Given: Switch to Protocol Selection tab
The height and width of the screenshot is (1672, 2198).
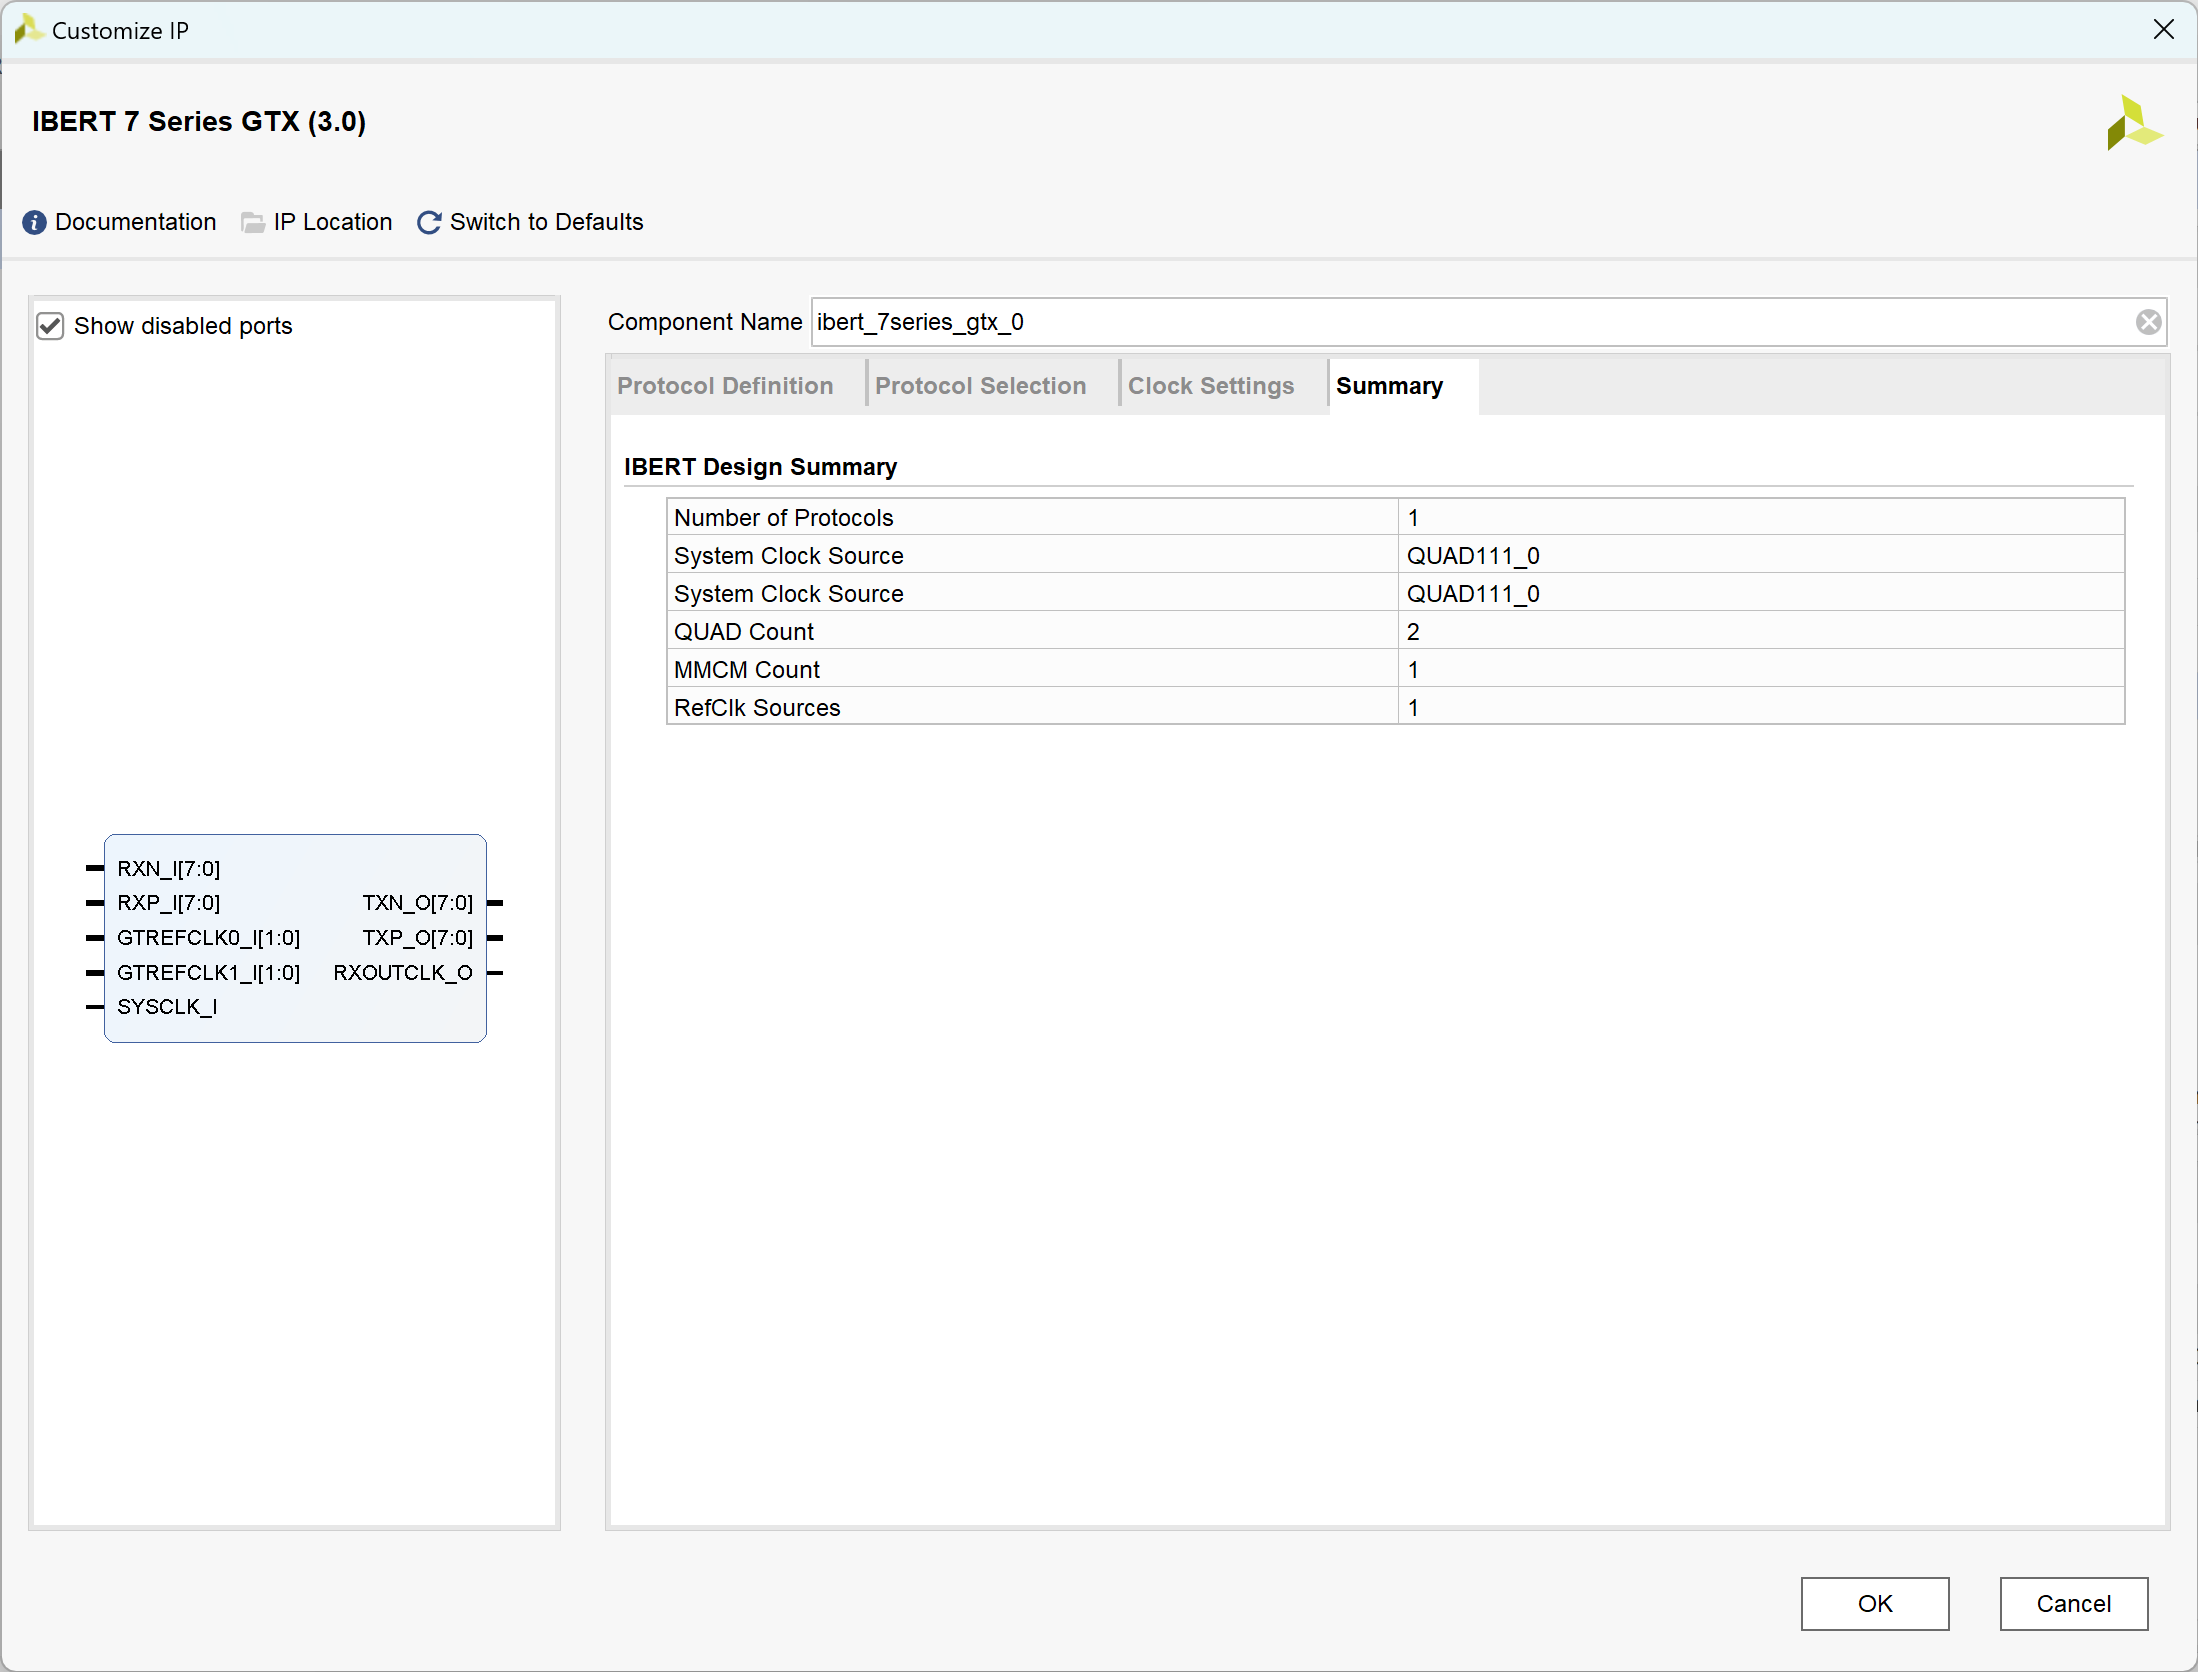Looking at the screenshot, I should click(980, 386).
